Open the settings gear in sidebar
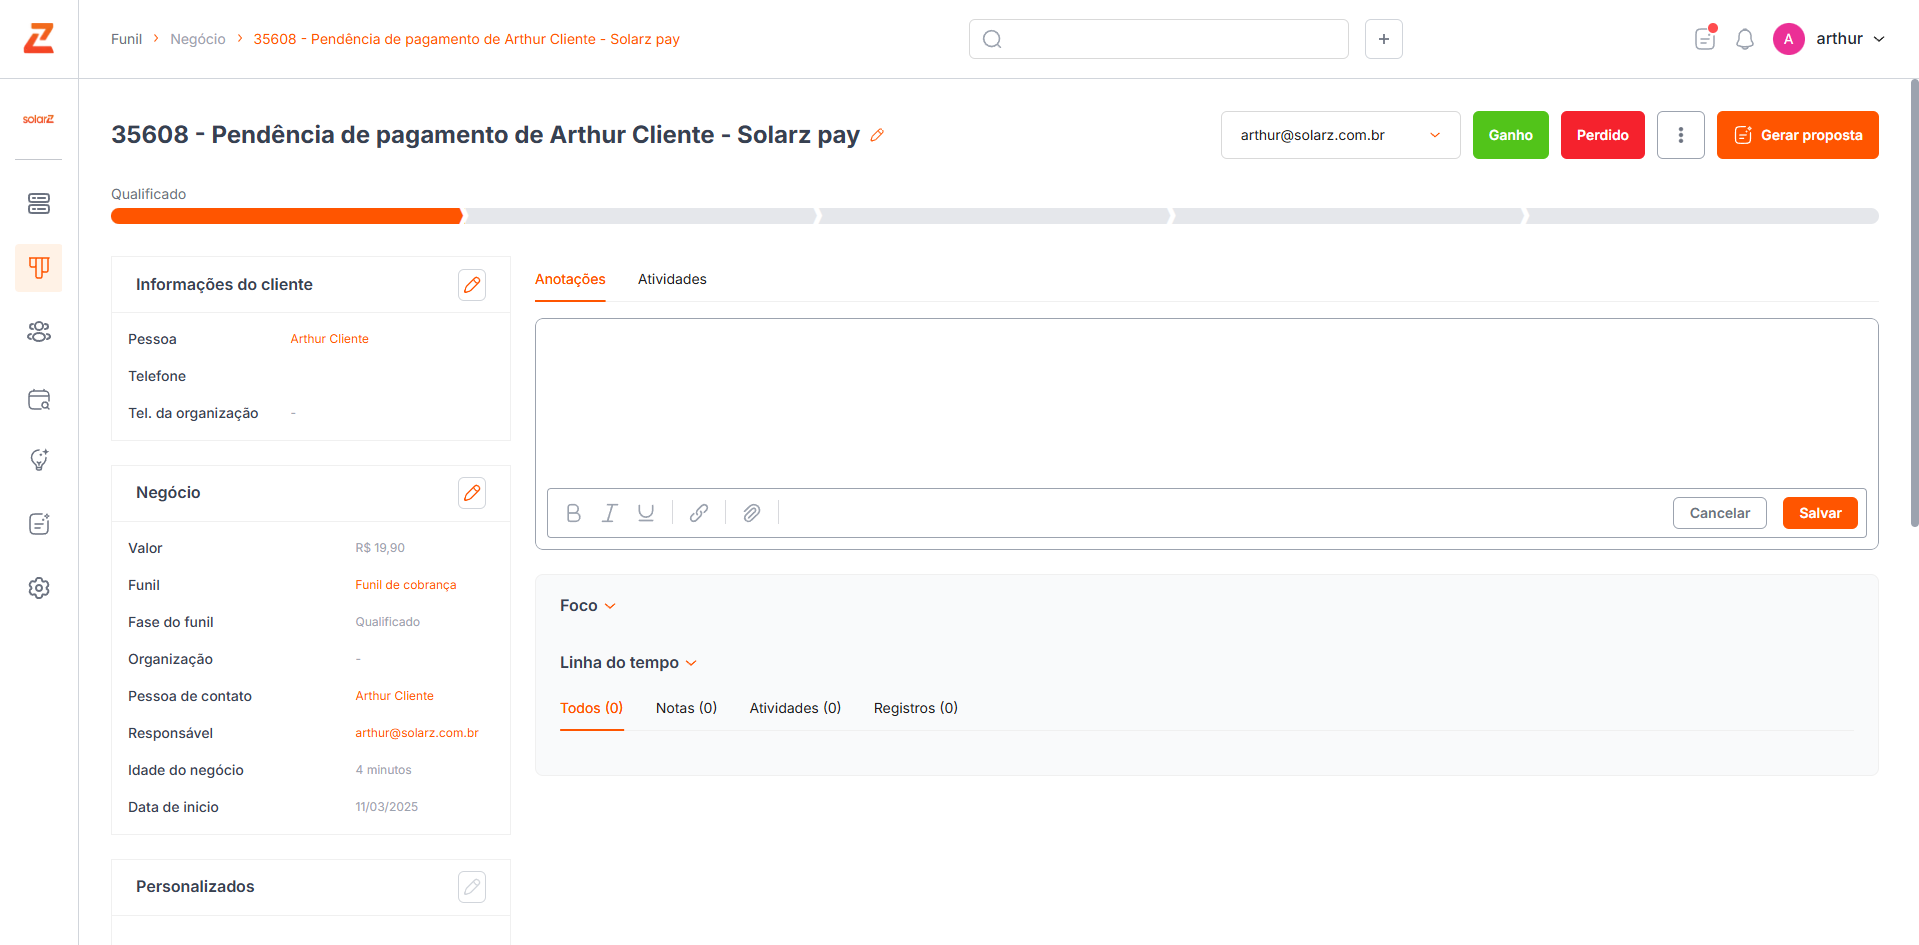1919x945 pixels. (x=39, y=588)
